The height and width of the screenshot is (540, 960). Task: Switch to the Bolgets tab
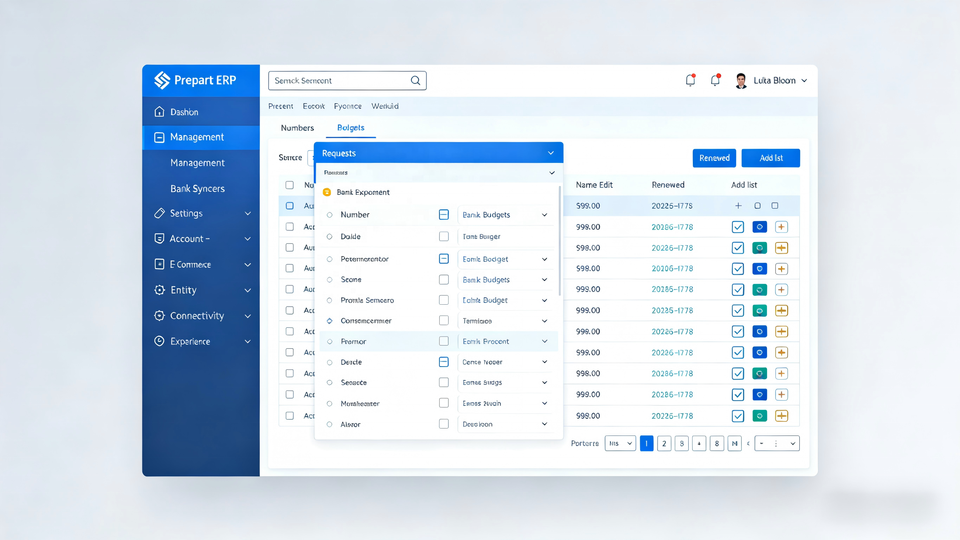pos(351,128)
